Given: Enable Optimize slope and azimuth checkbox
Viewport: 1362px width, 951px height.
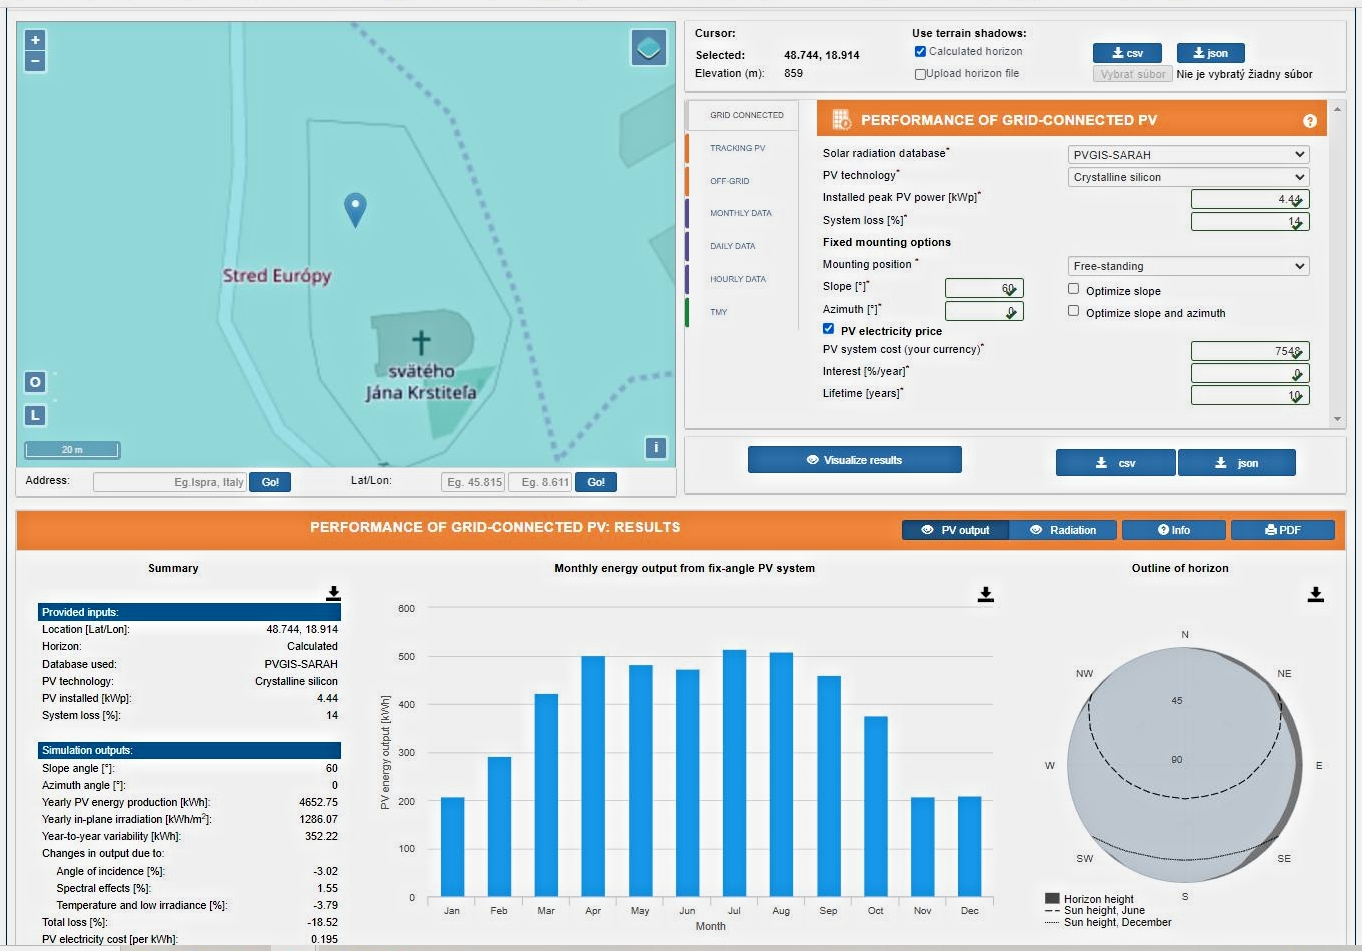Looking at the screenshot, I should click(x=1073, y=311).
